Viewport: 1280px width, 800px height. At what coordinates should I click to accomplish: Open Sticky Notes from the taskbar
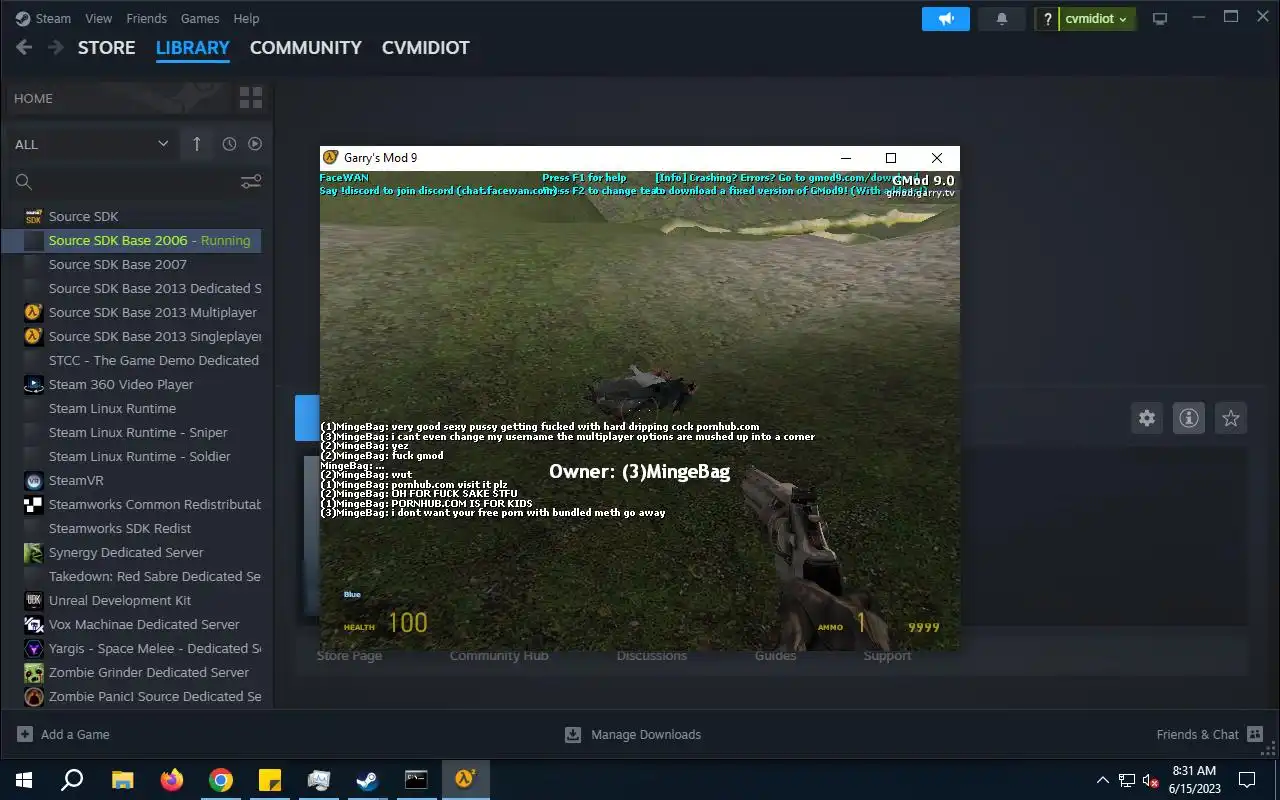coord(269,780)
